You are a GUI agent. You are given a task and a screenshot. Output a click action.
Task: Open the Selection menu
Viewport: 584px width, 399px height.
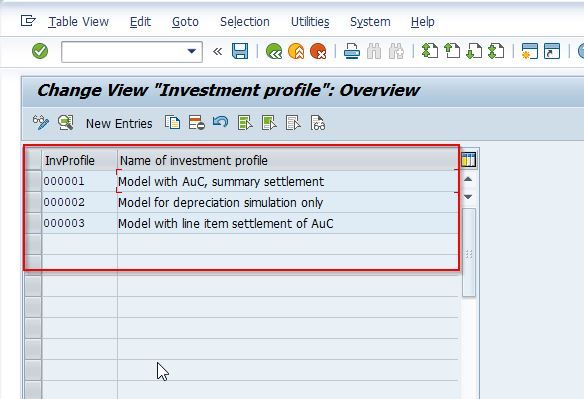pyautogui.click(x=245, y=22)
